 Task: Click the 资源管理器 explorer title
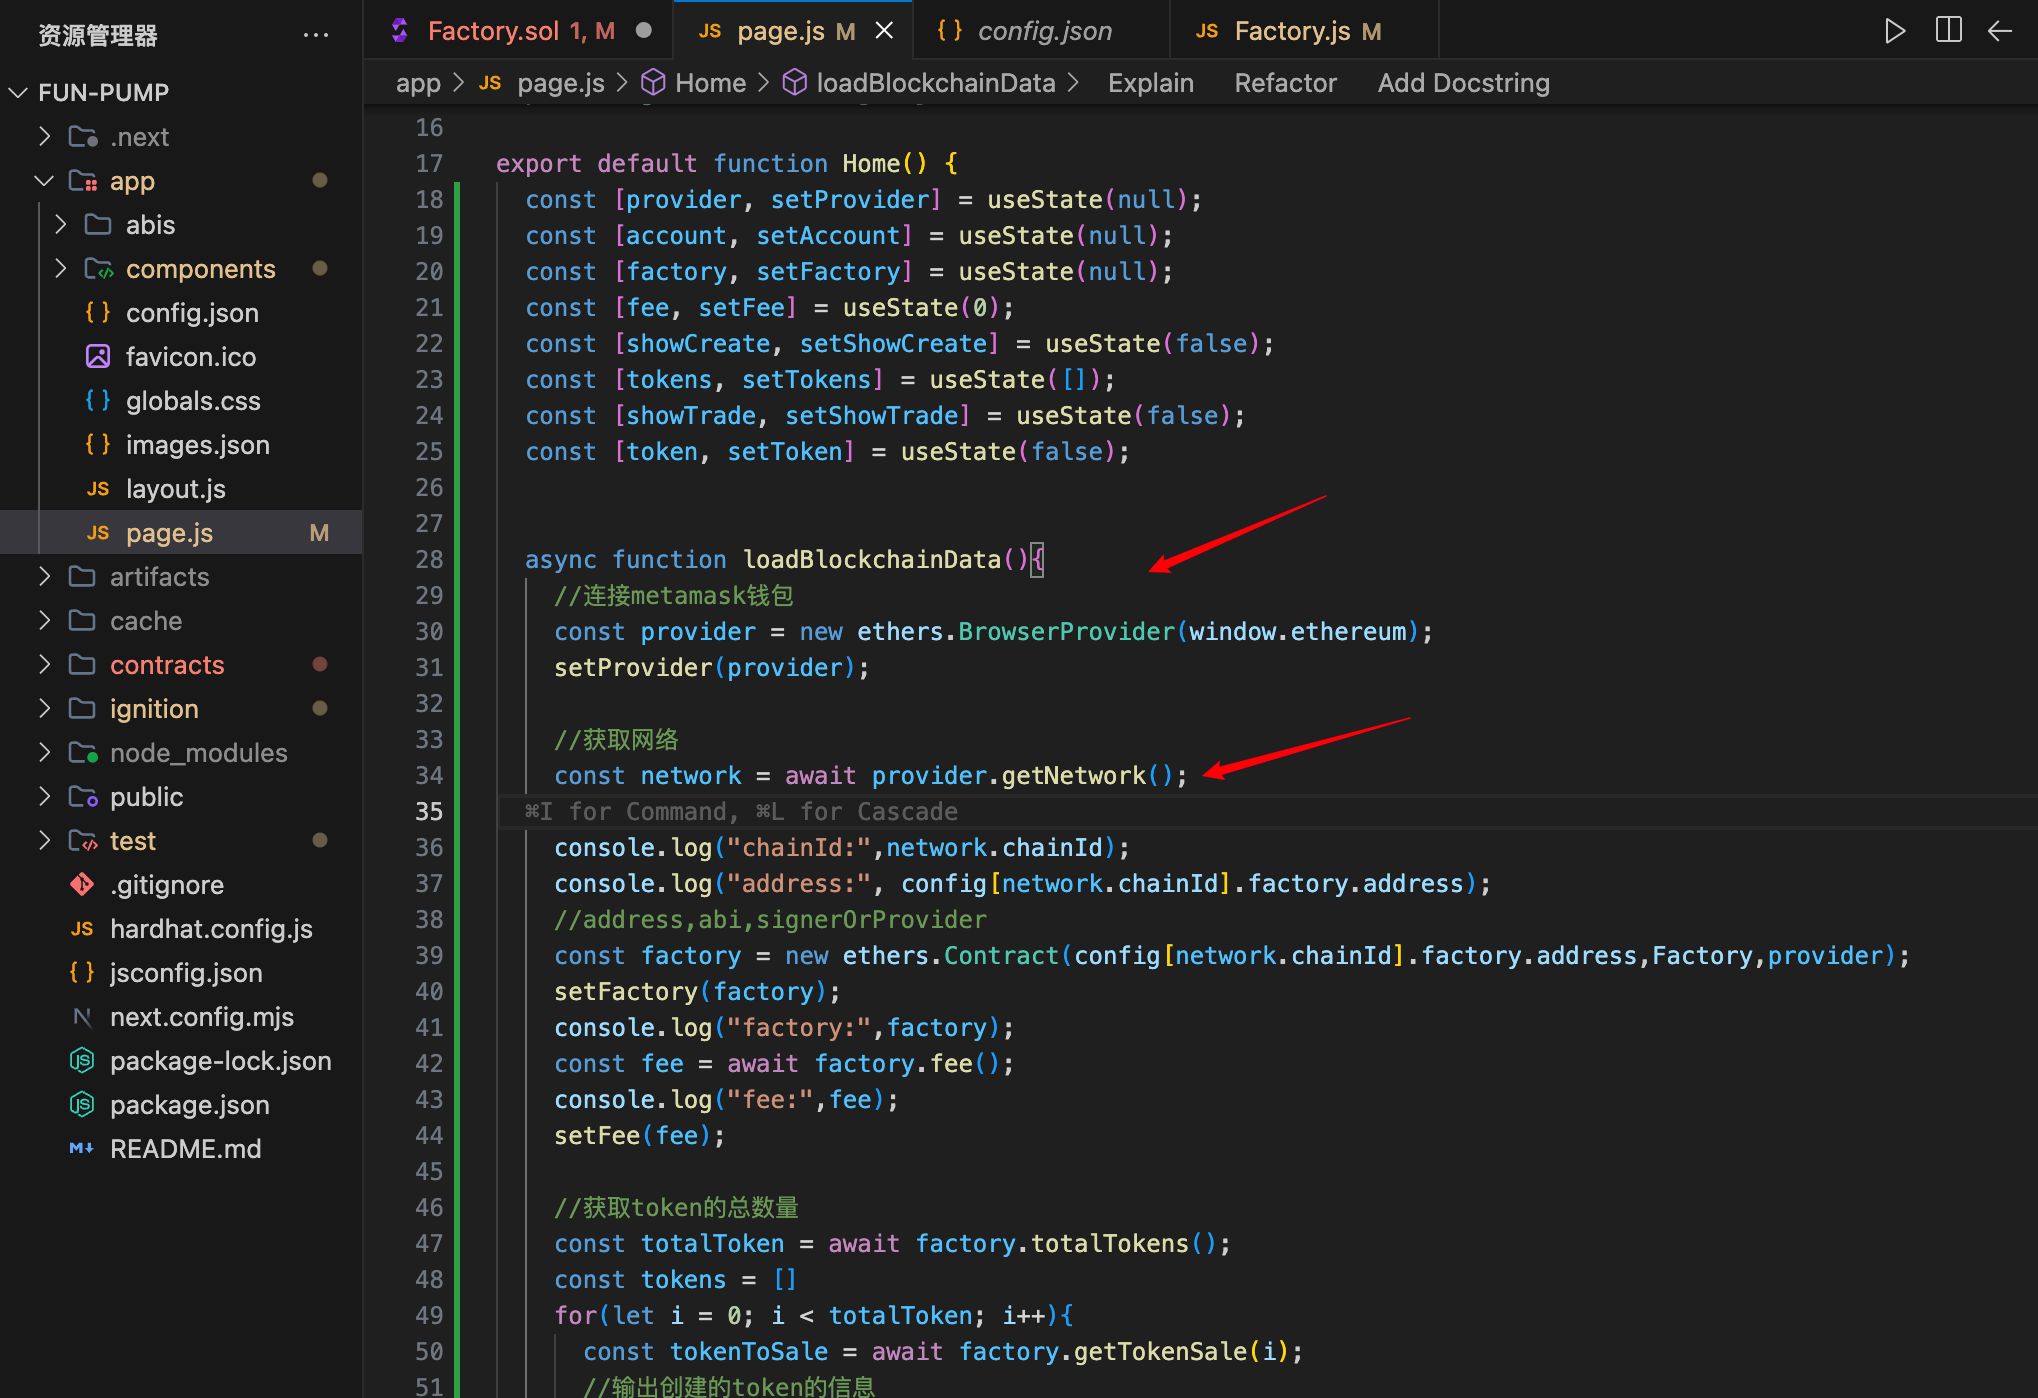point(97,35)
